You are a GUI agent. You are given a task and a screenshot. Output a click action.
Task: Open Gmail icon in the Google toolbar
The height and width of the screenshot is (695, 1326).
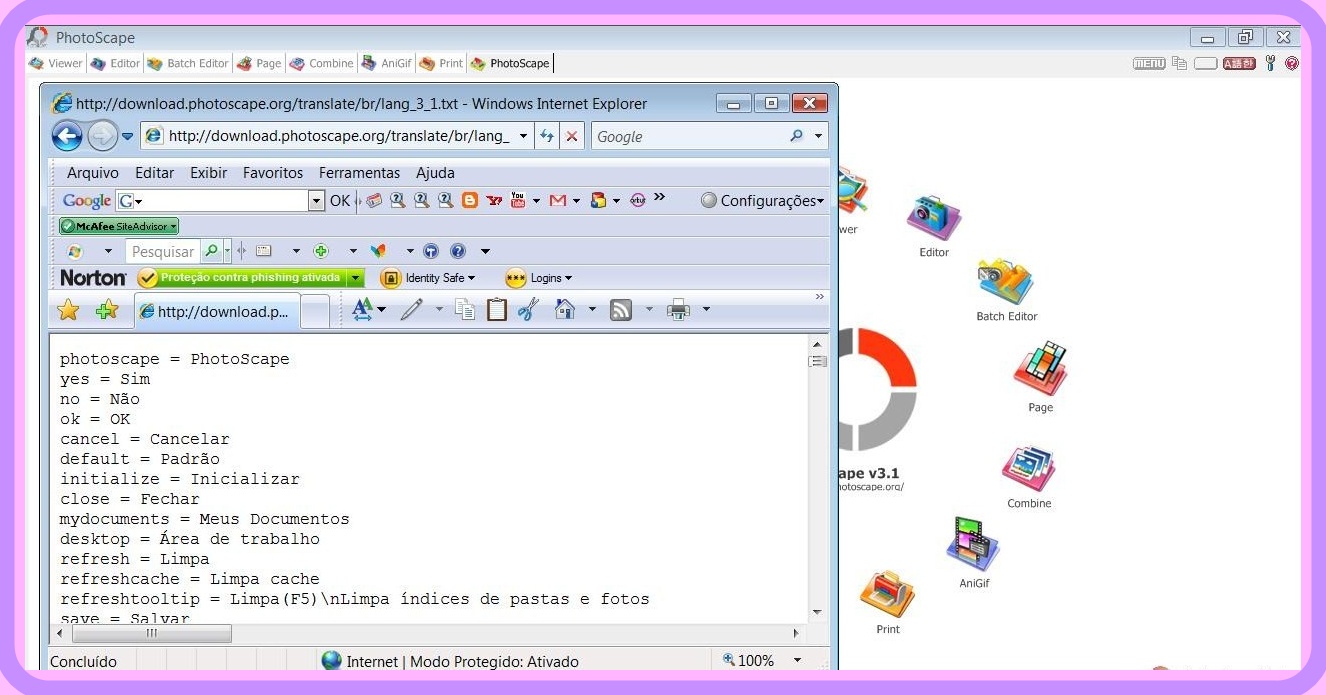(x=558, y=200)
